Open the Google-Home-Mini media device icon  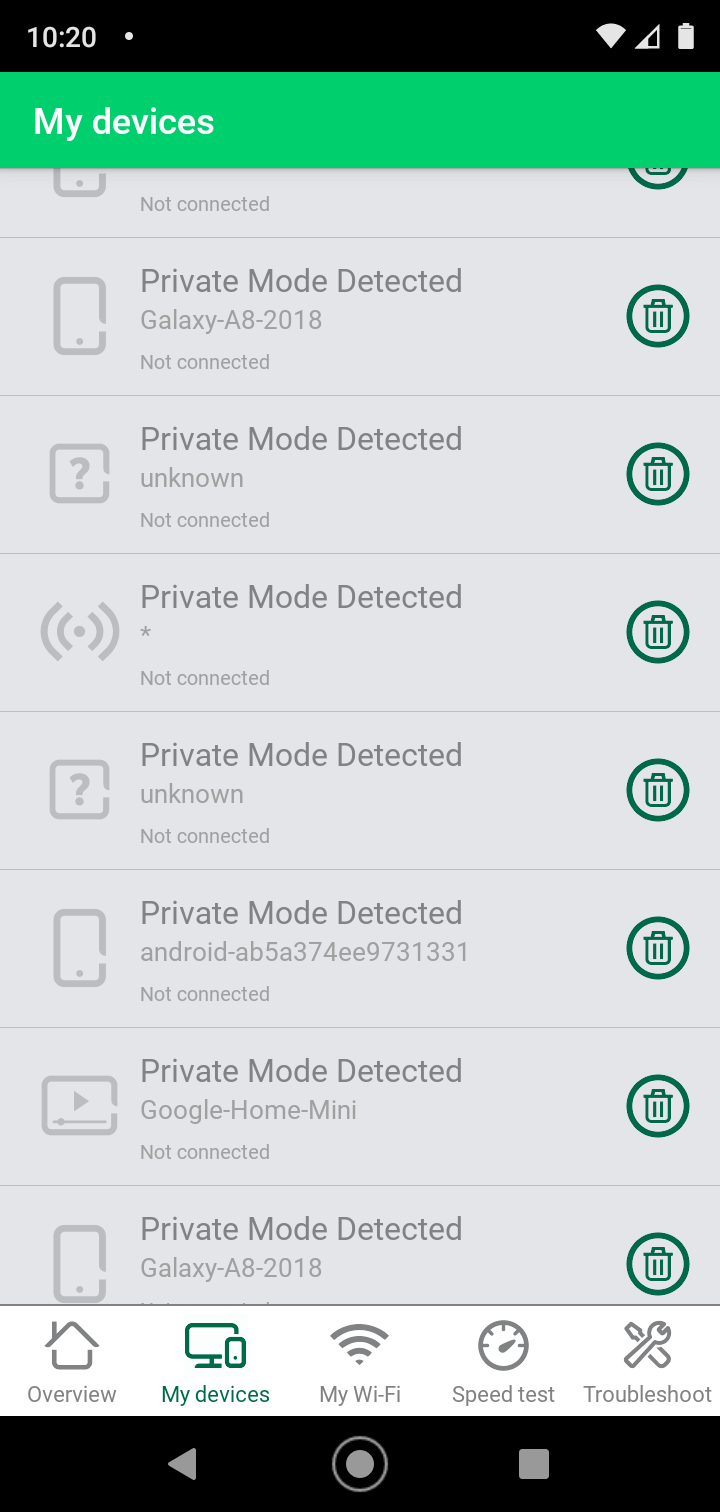79,1106
